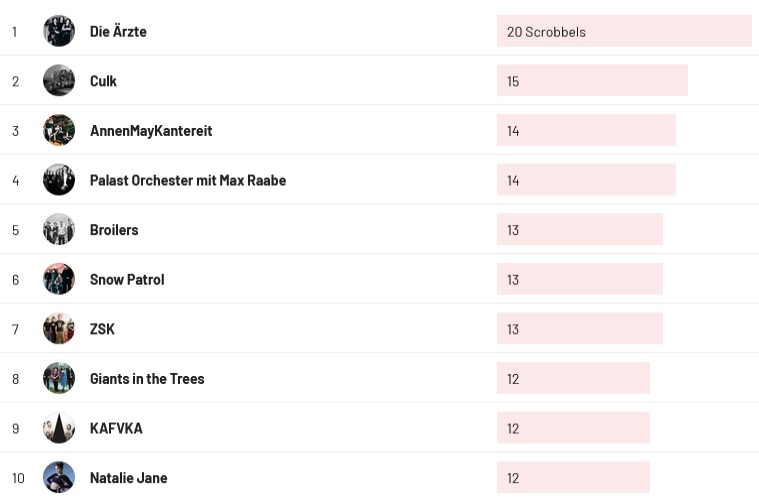The image size is (759, 499).
Task: Click the 20 Scrobbels count bar
Action: tap(623, 31)
